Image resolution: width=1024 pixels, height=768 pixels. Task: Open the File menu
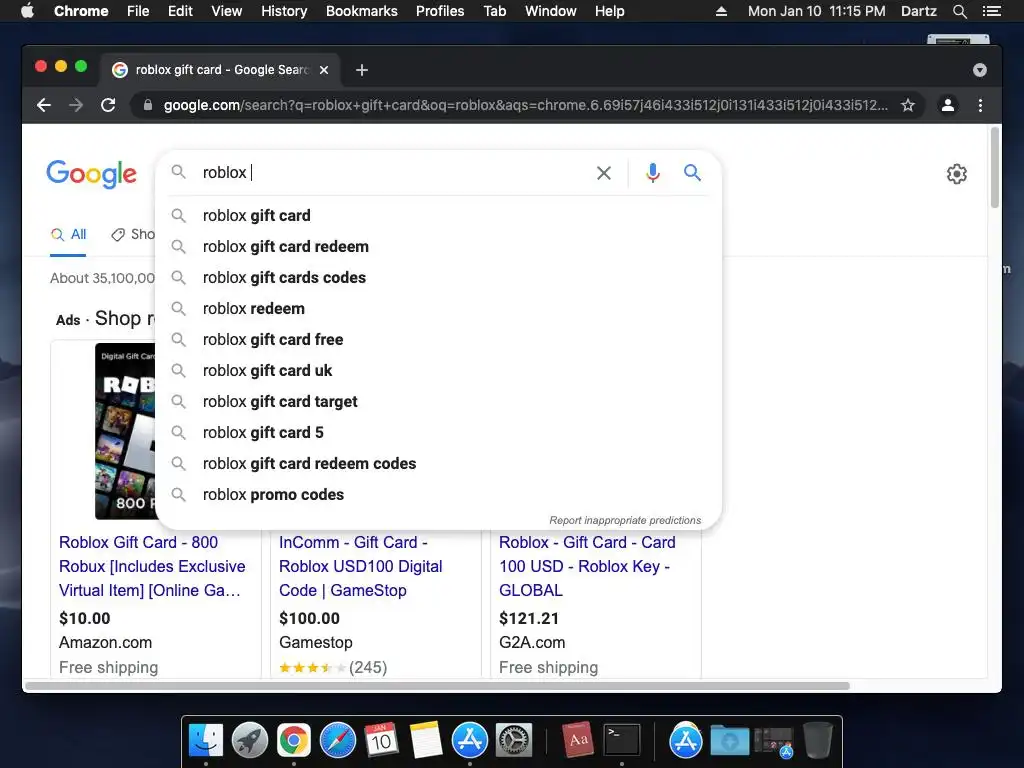[138, 11]
